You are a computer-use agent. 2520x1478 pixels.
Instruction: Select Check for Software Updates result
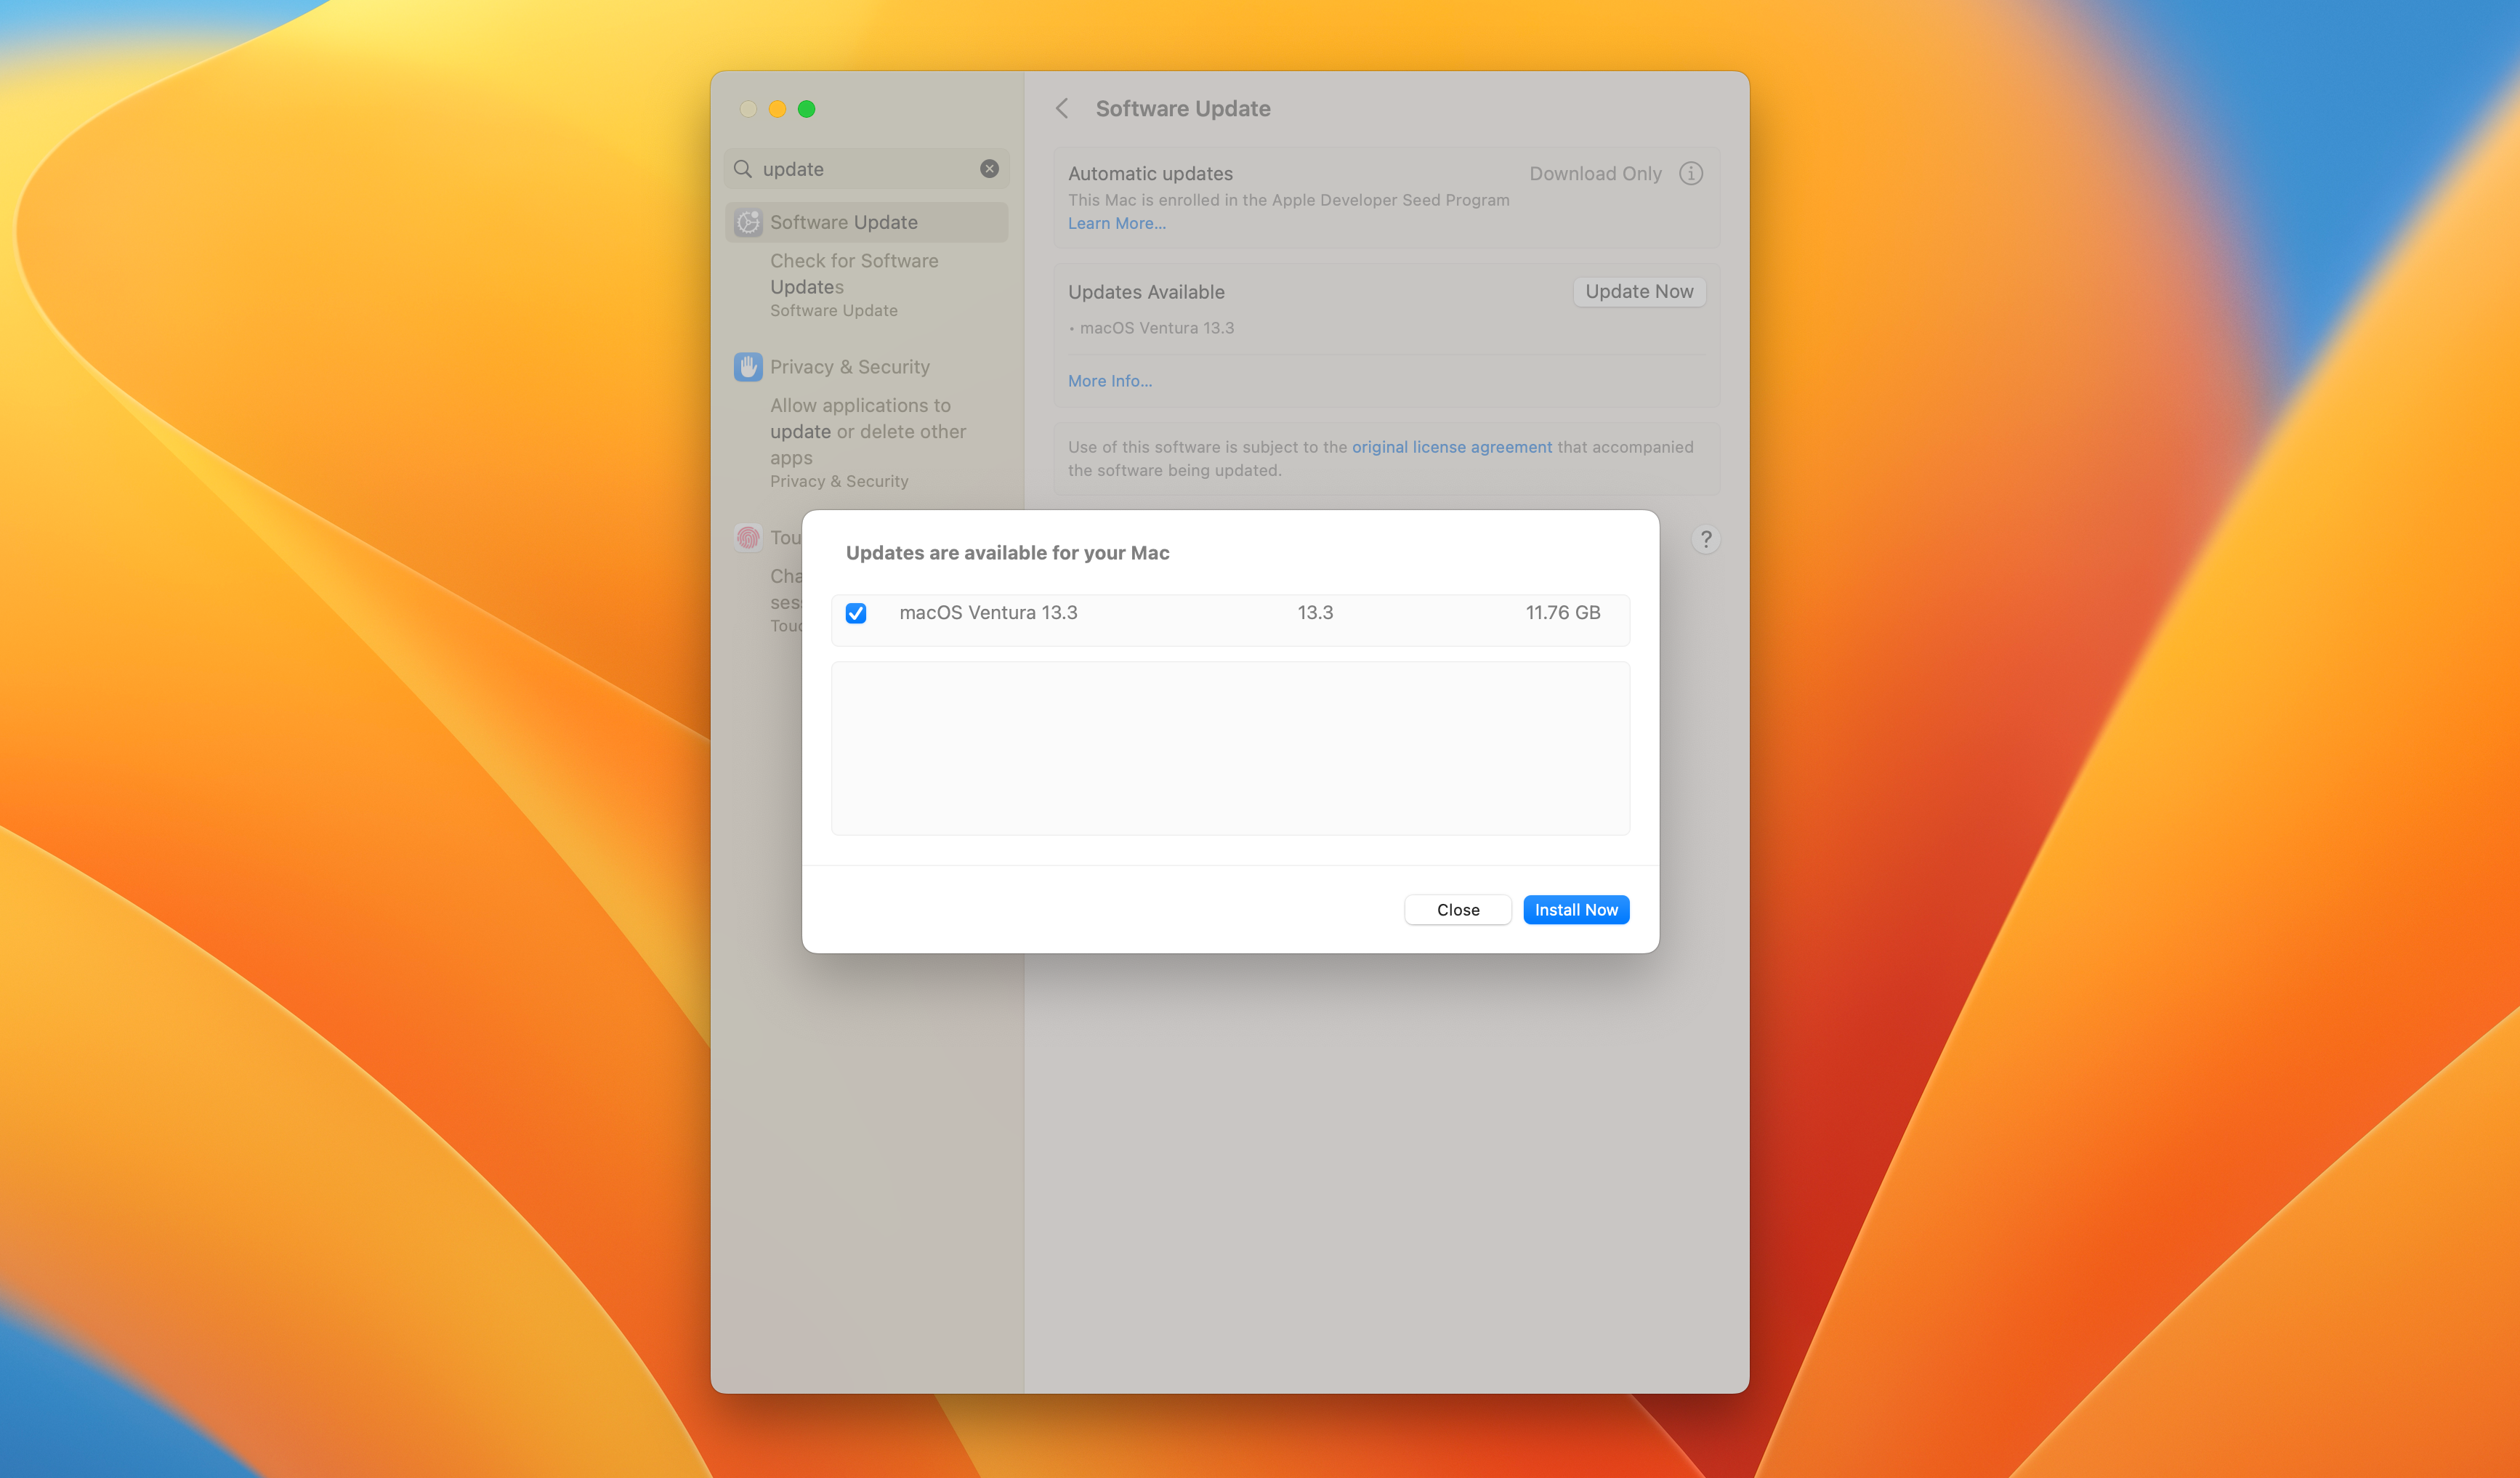click(x=854, y=274)
